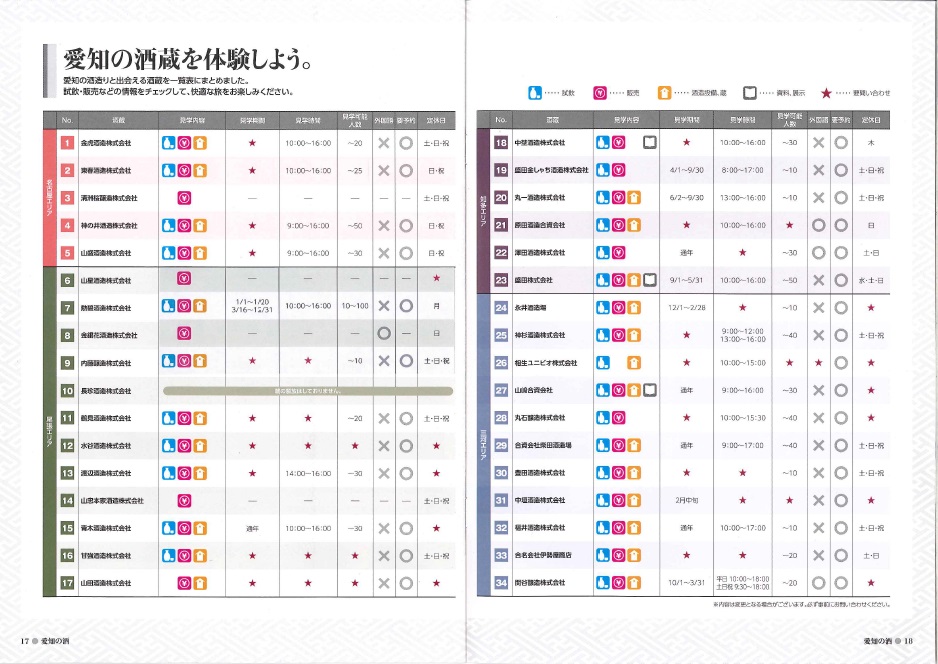Image resolution: width=938 pixels, height=664 pixels.
Task: Click the '1/1~1/20 3/16~12/31' cell in row 7
Action: tap(252, 306)
